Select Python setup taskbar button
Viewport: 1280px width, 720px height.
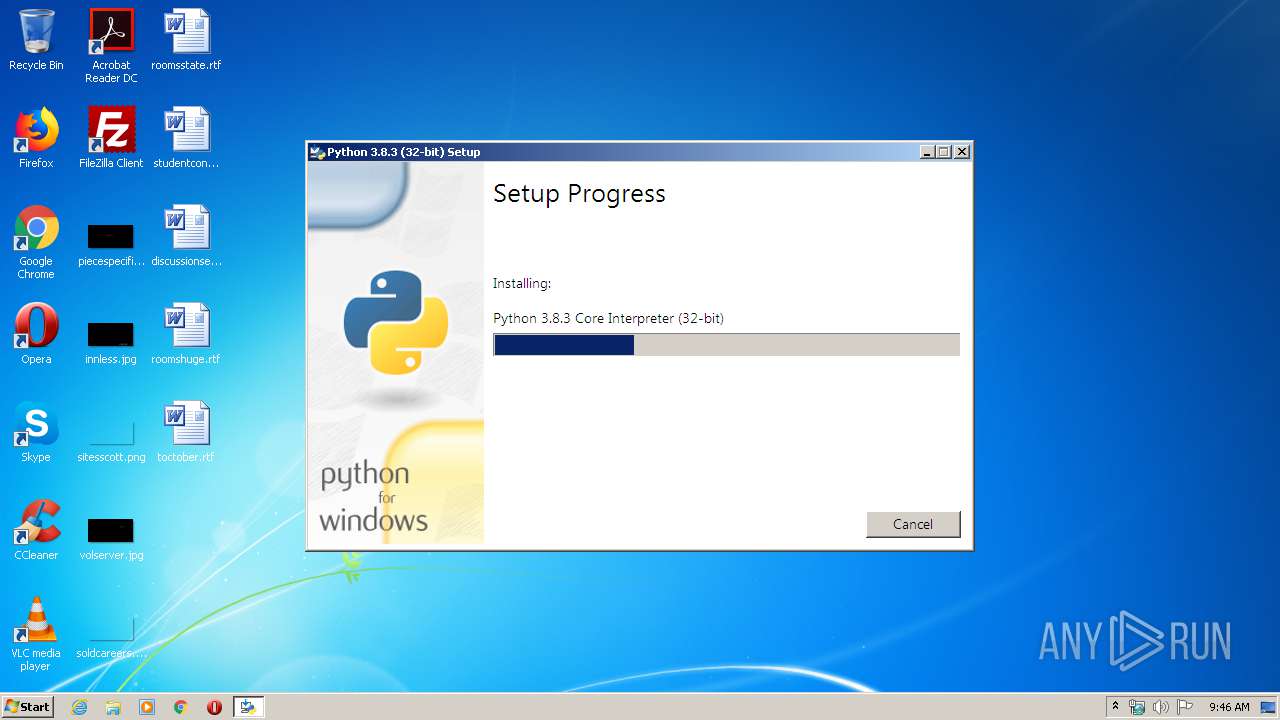coord(248,707)
